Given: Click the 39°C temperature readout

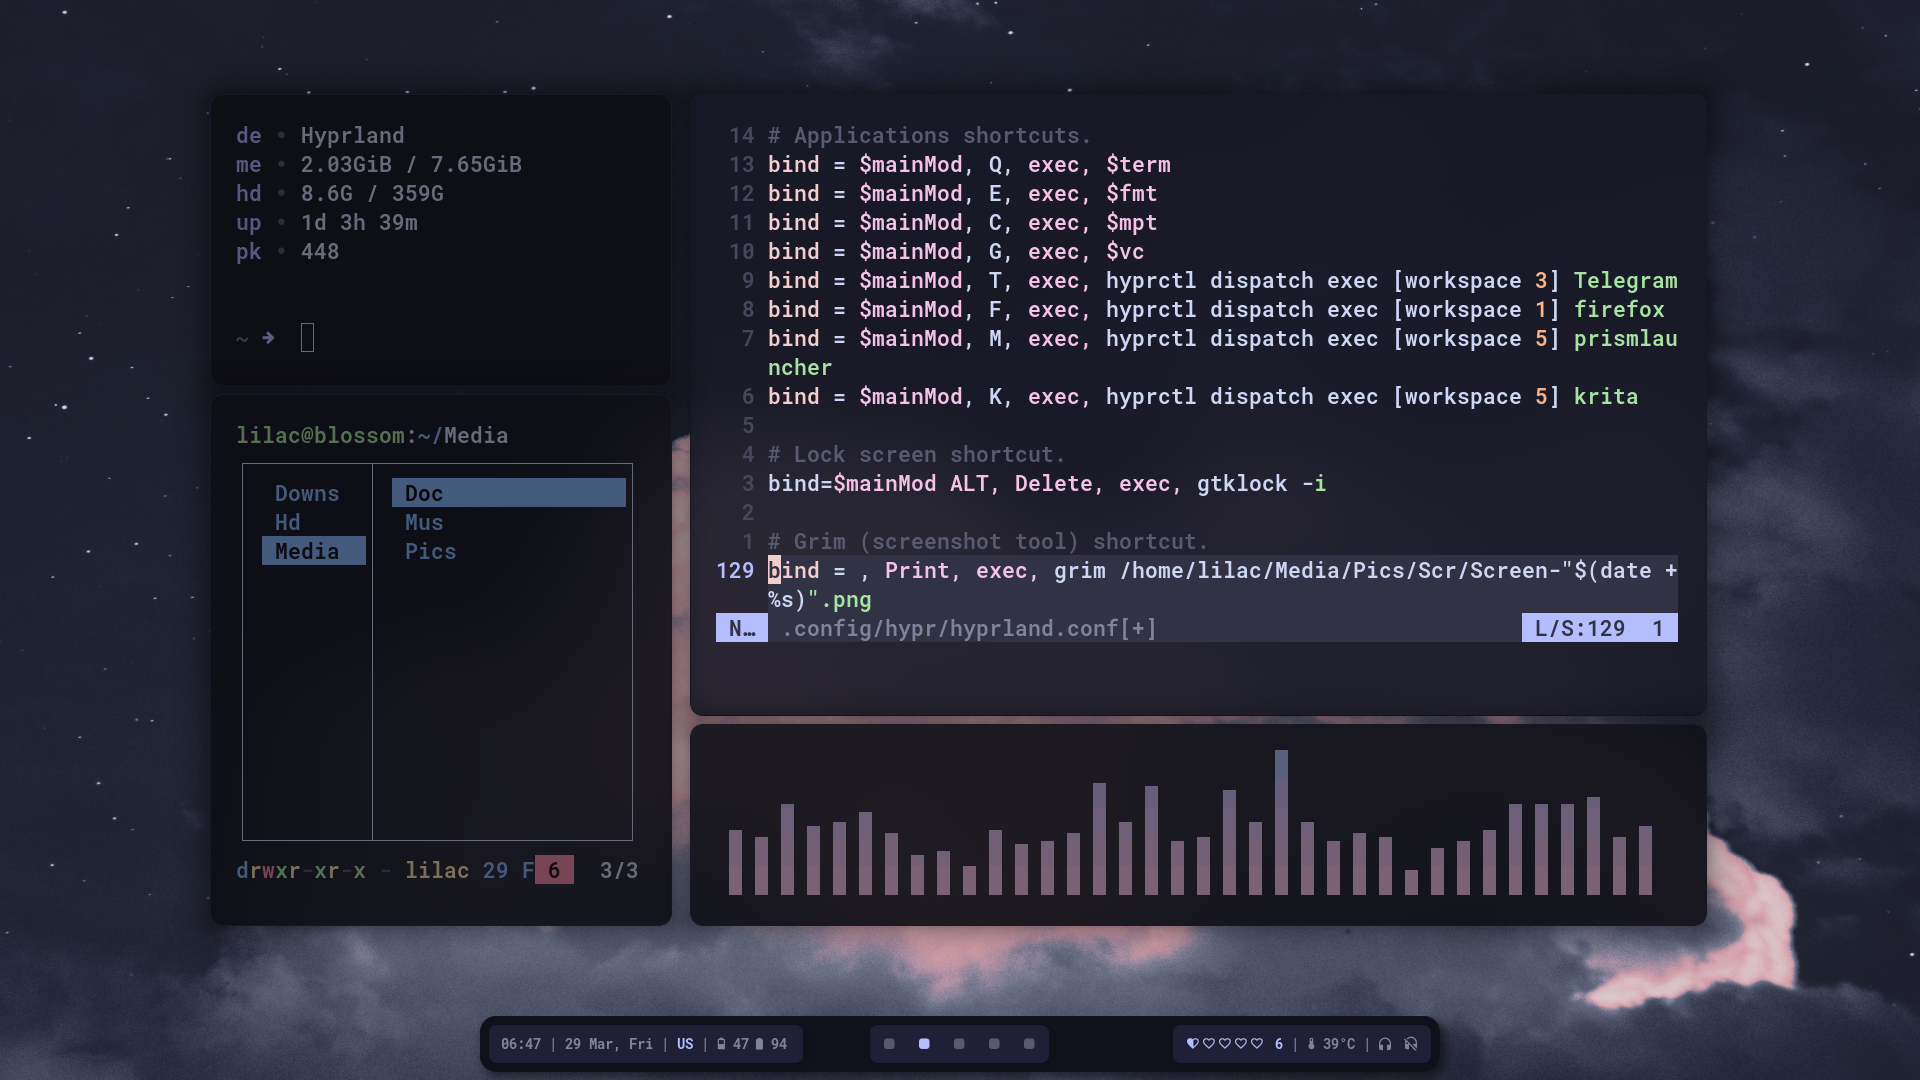Looking at the screenshot, I should [x=1339, y=1044].
